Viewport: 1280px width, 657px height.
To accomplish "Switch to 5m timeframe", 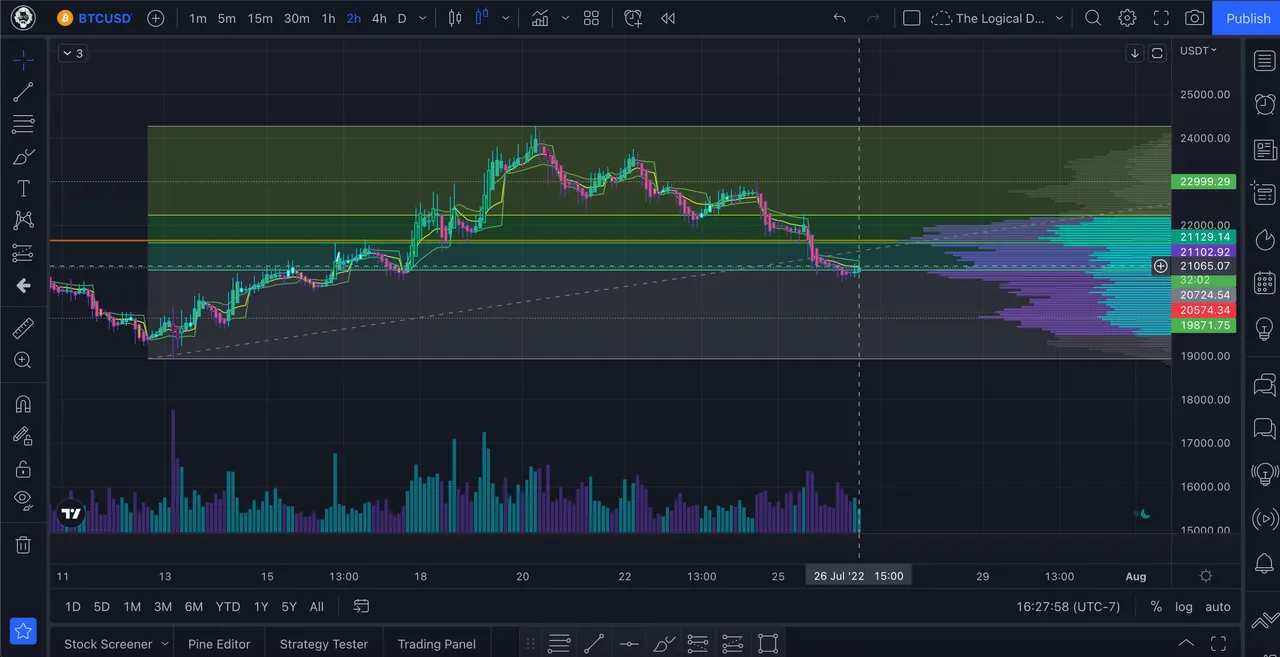I will [227, 18].
